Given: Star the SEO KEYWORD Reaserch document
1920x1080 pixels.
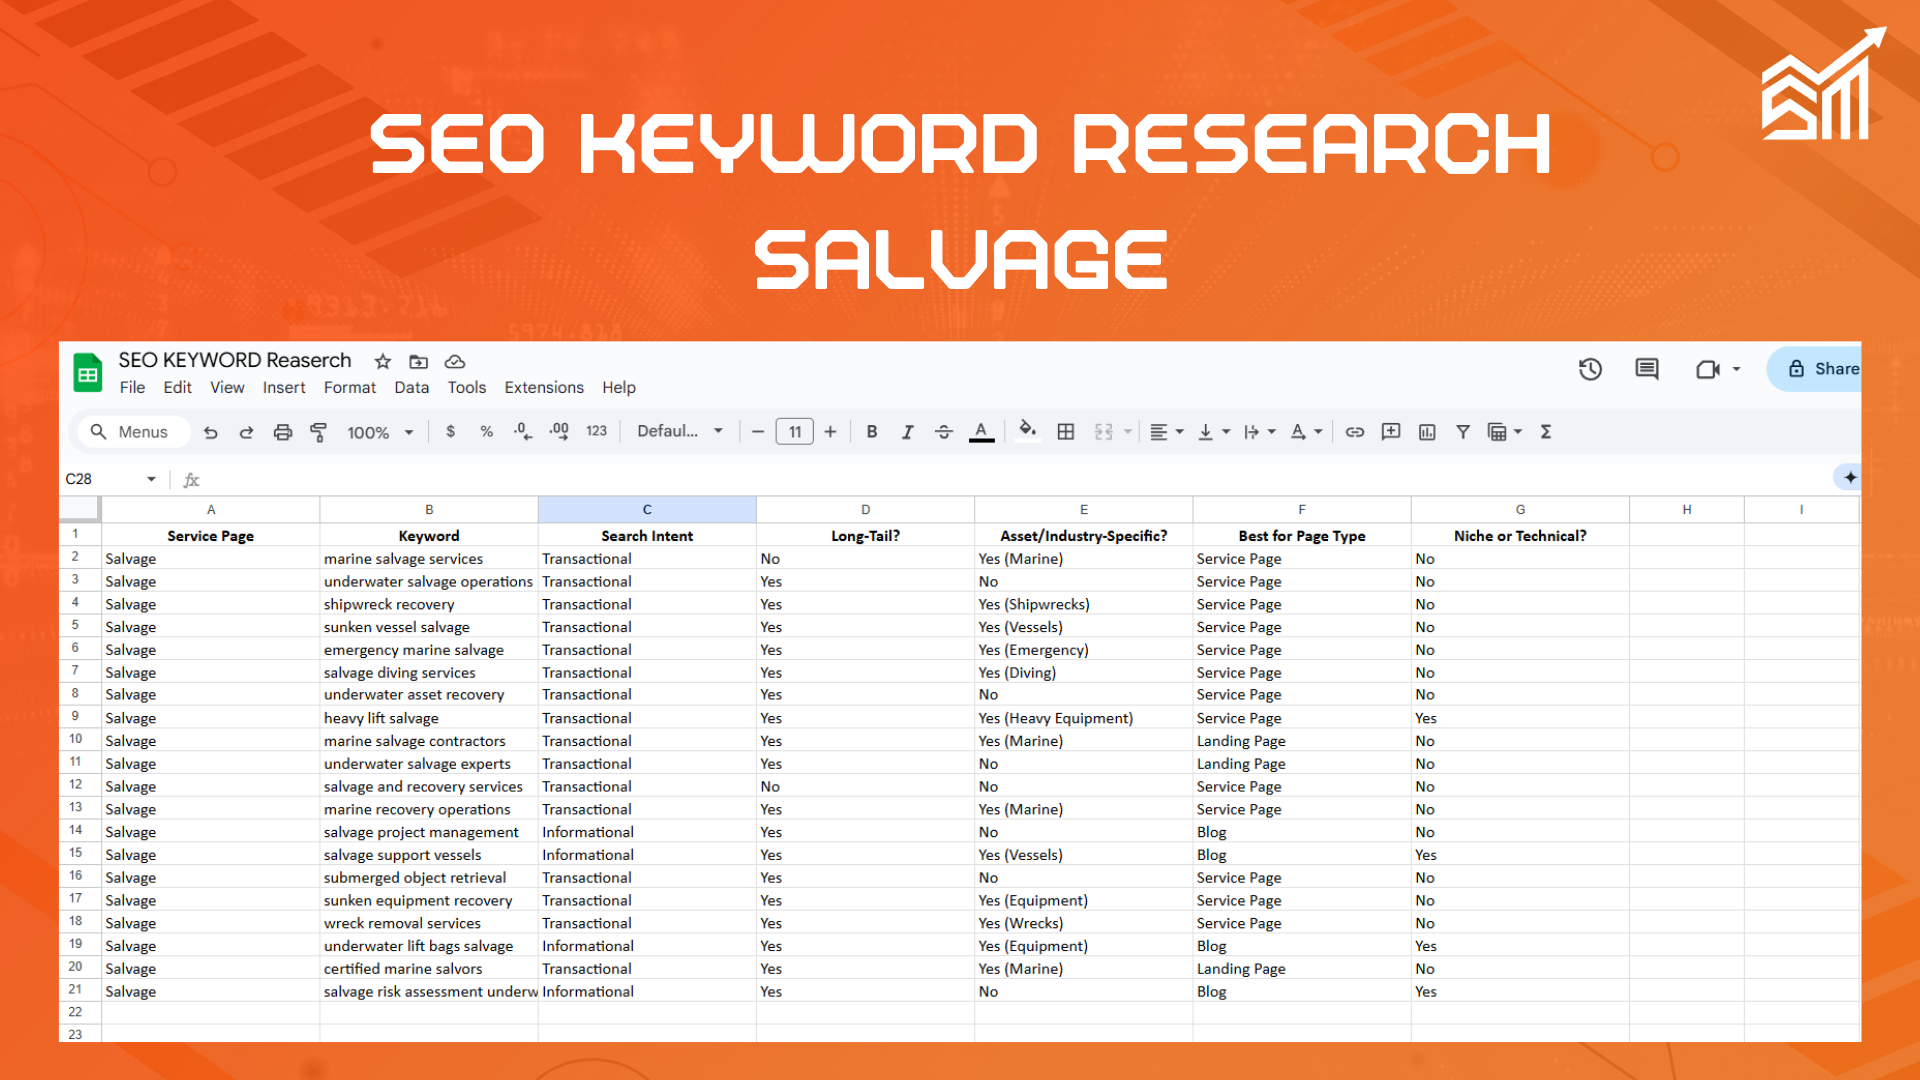Looking at the screenshot, I should 383,361.
